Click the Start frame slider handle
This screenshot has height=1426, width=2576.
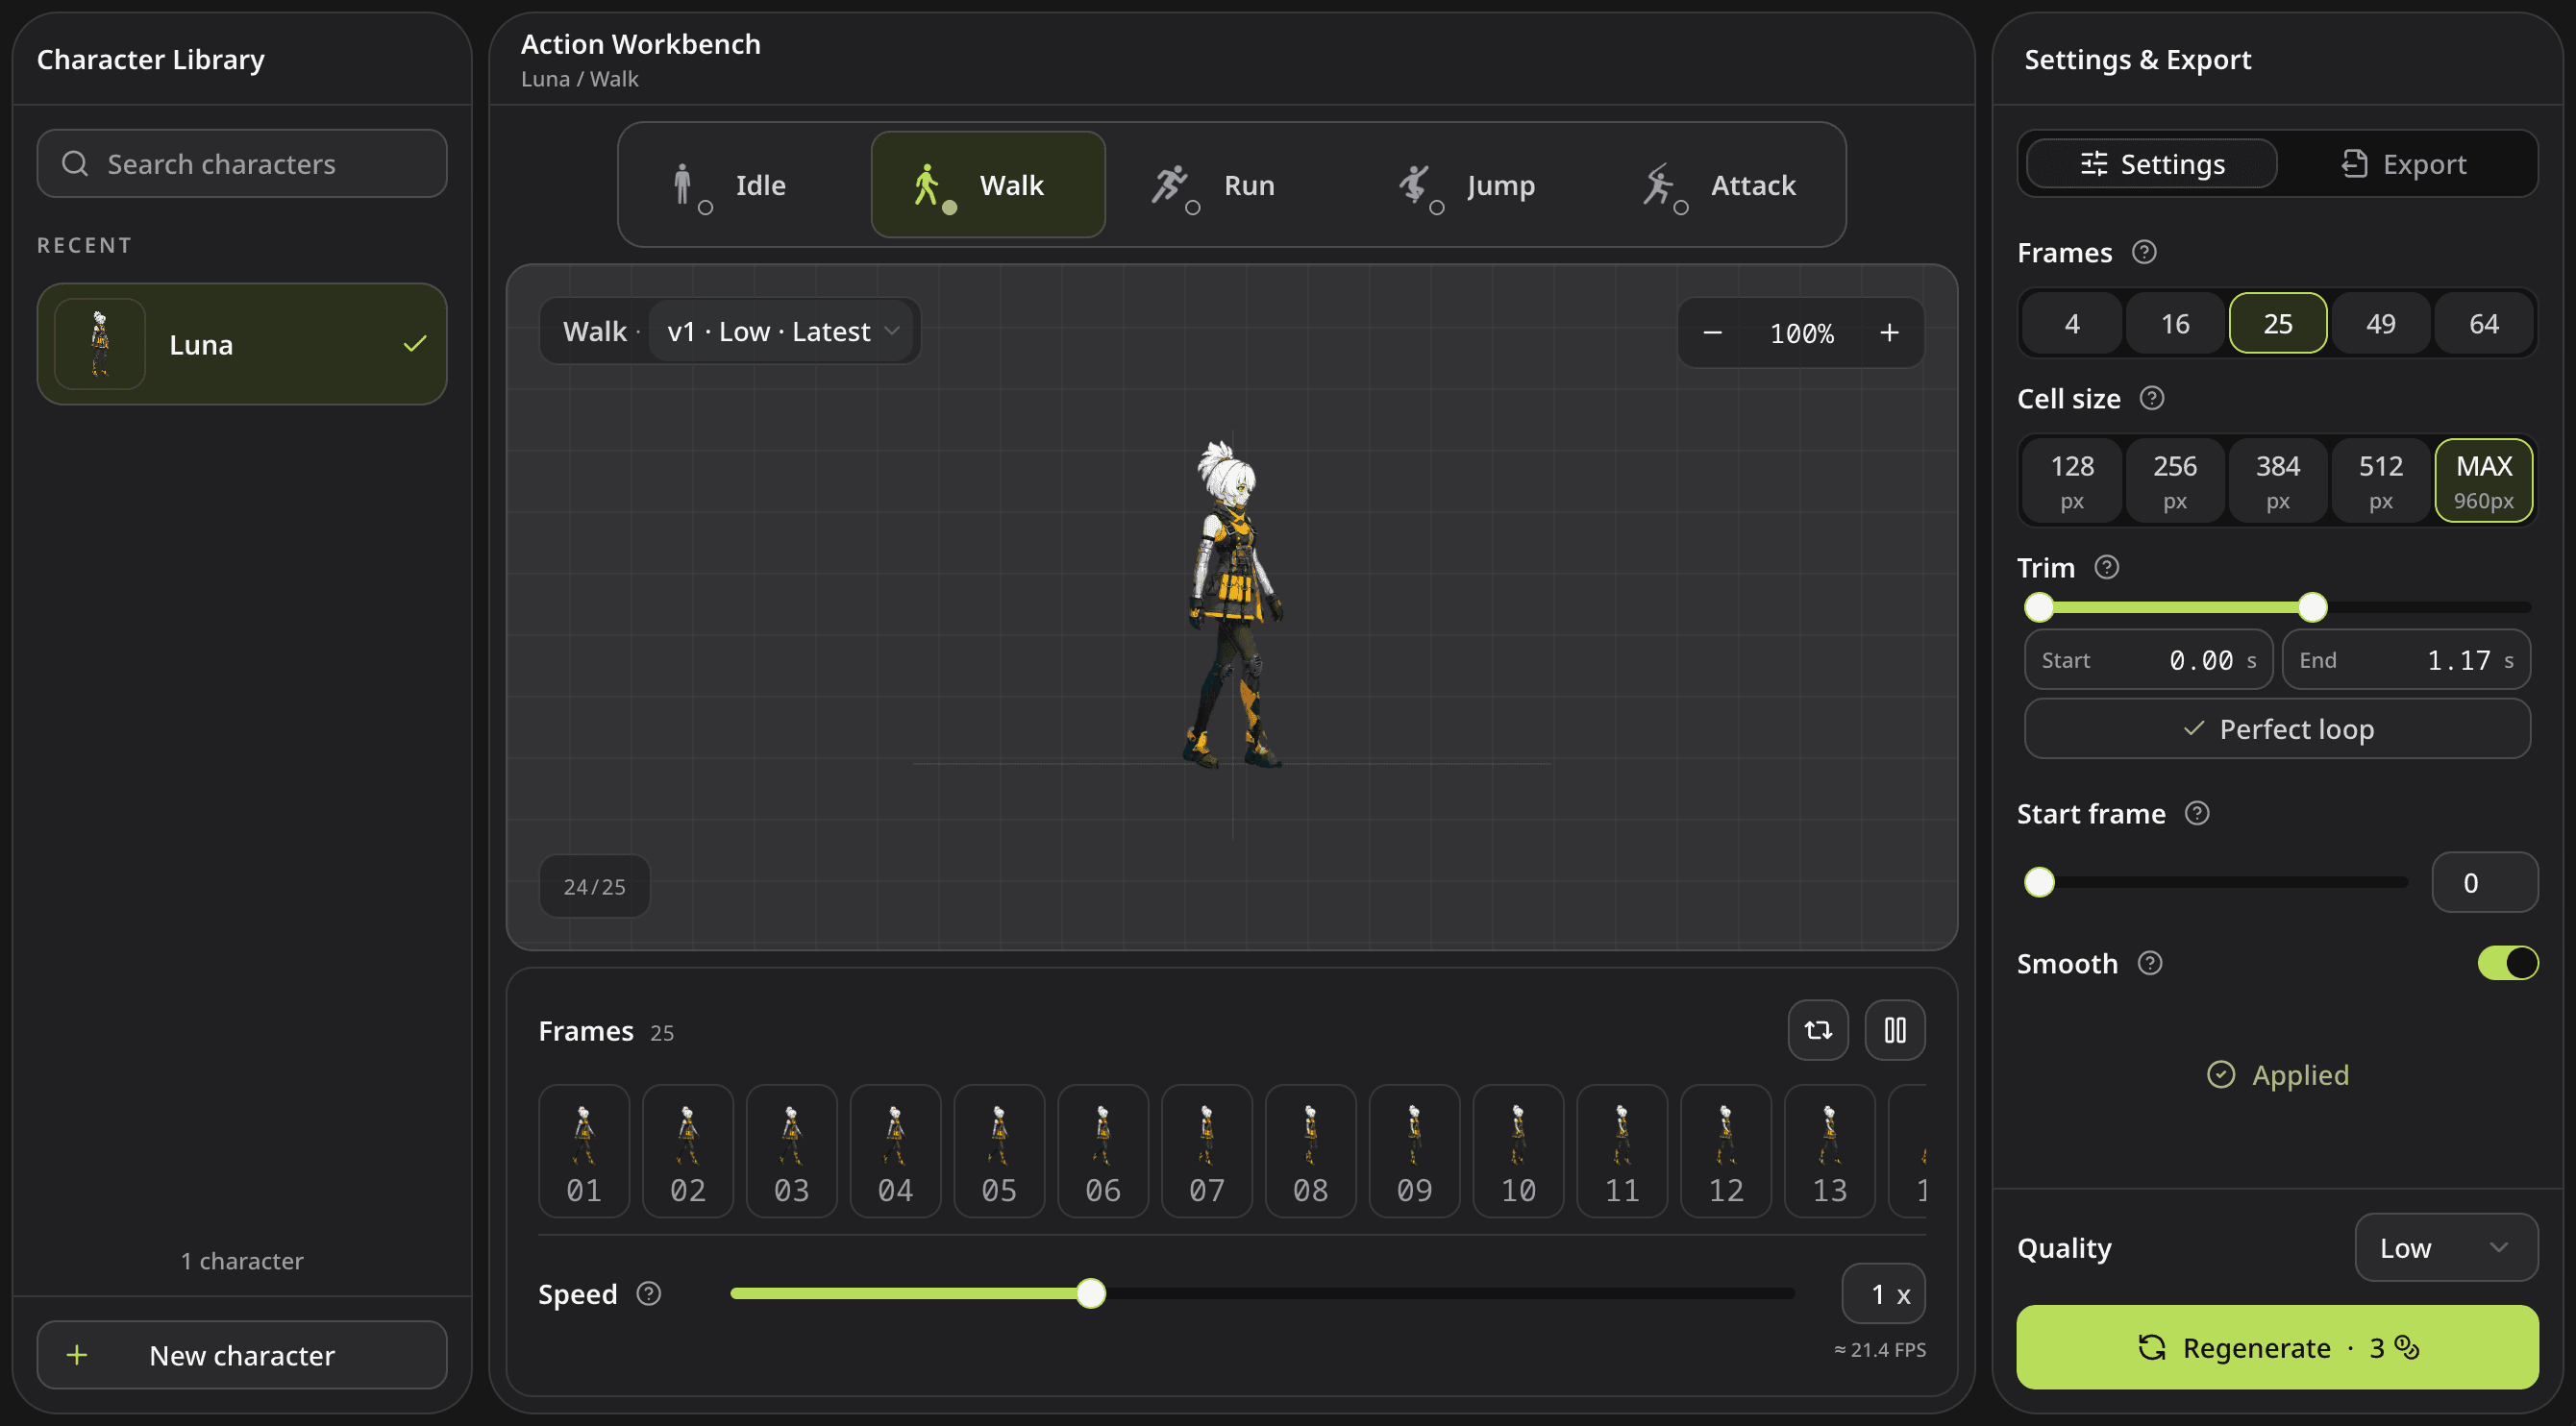point(2039,882)
